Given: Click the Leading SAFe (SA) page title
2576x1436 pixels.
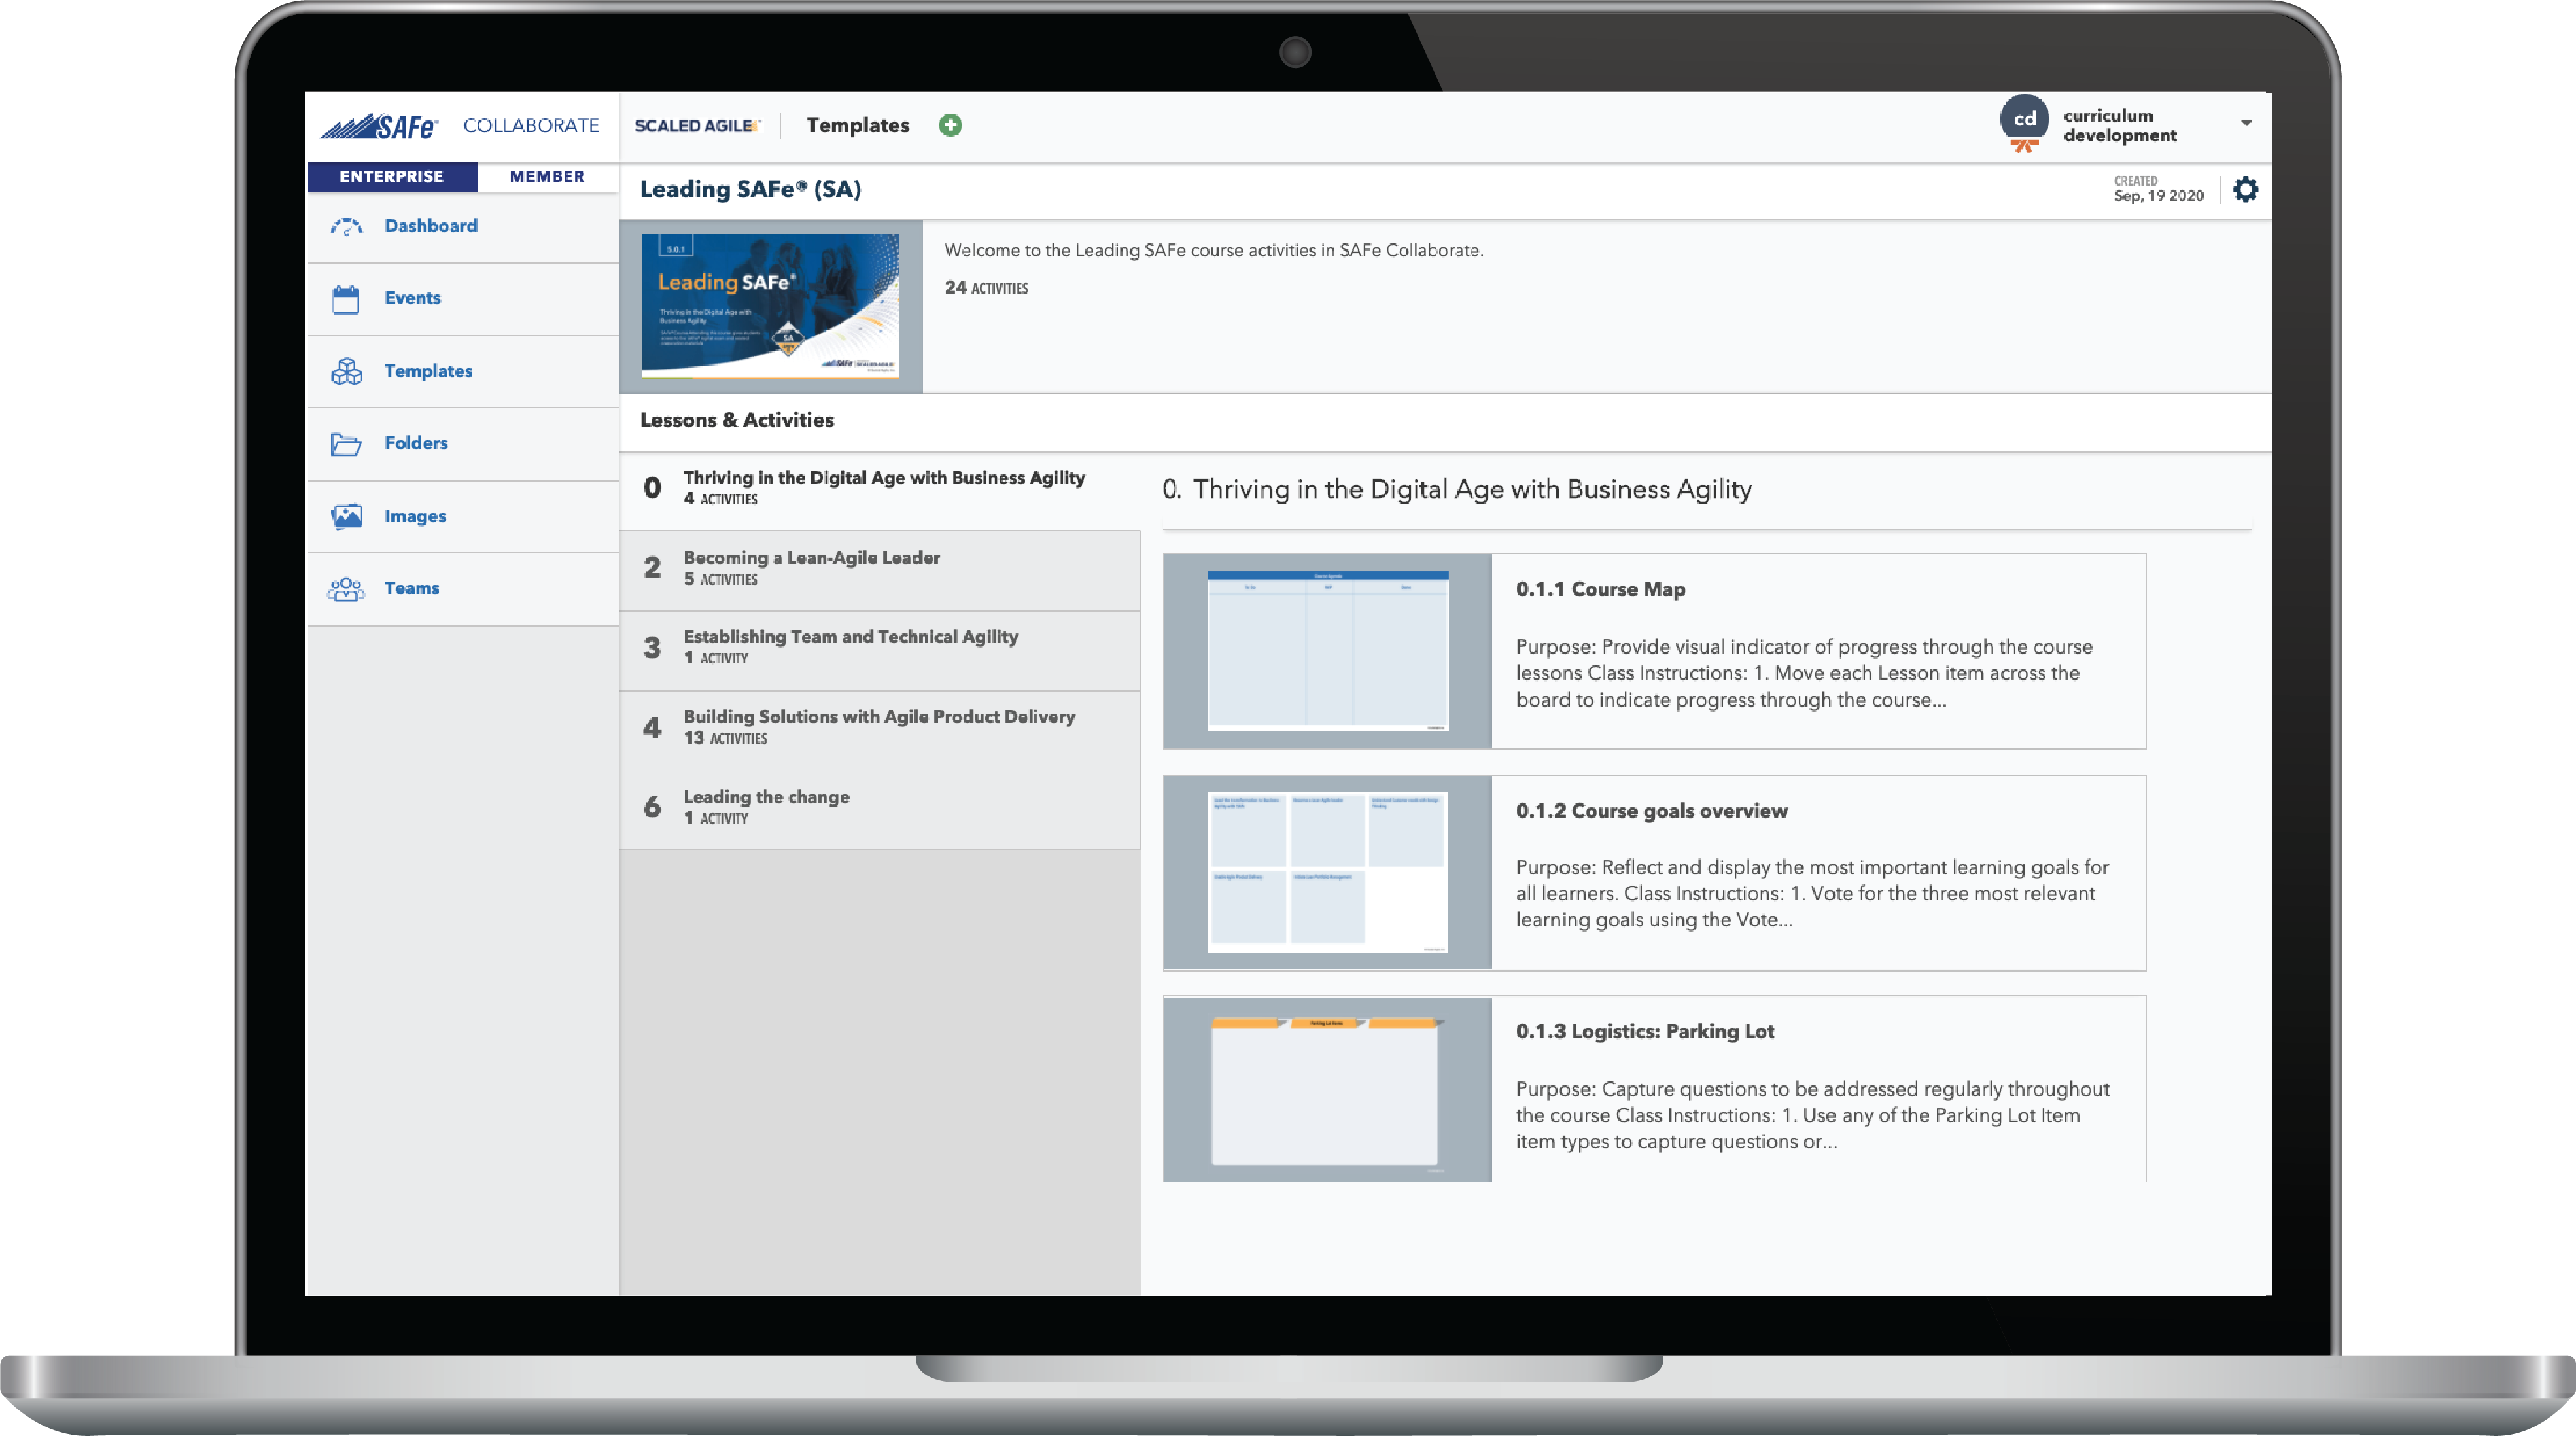Looking at the screenshot, I should point(750,189).
